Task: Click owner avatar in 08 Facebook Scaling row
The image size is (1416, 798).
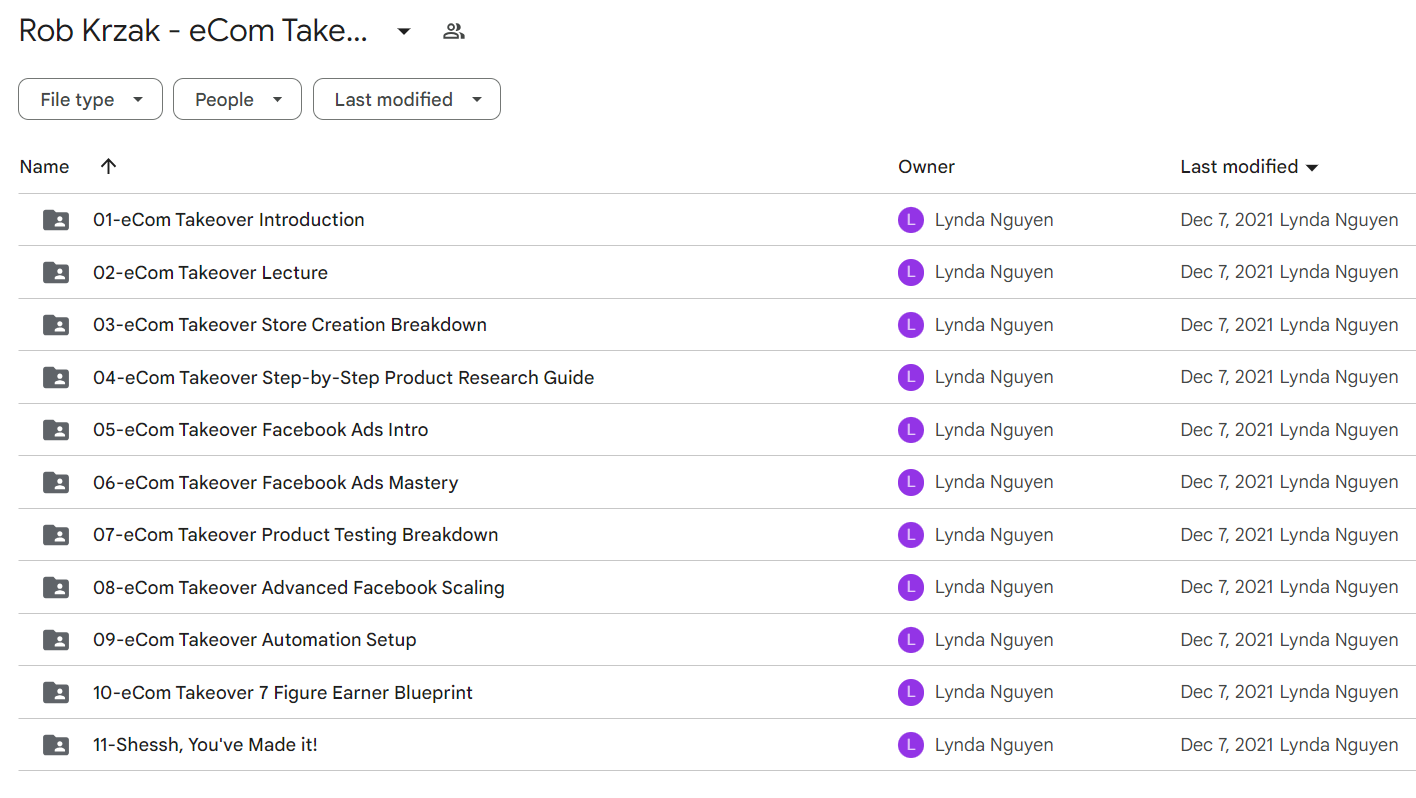Action: pyautogui.click(x=911, y=587)
